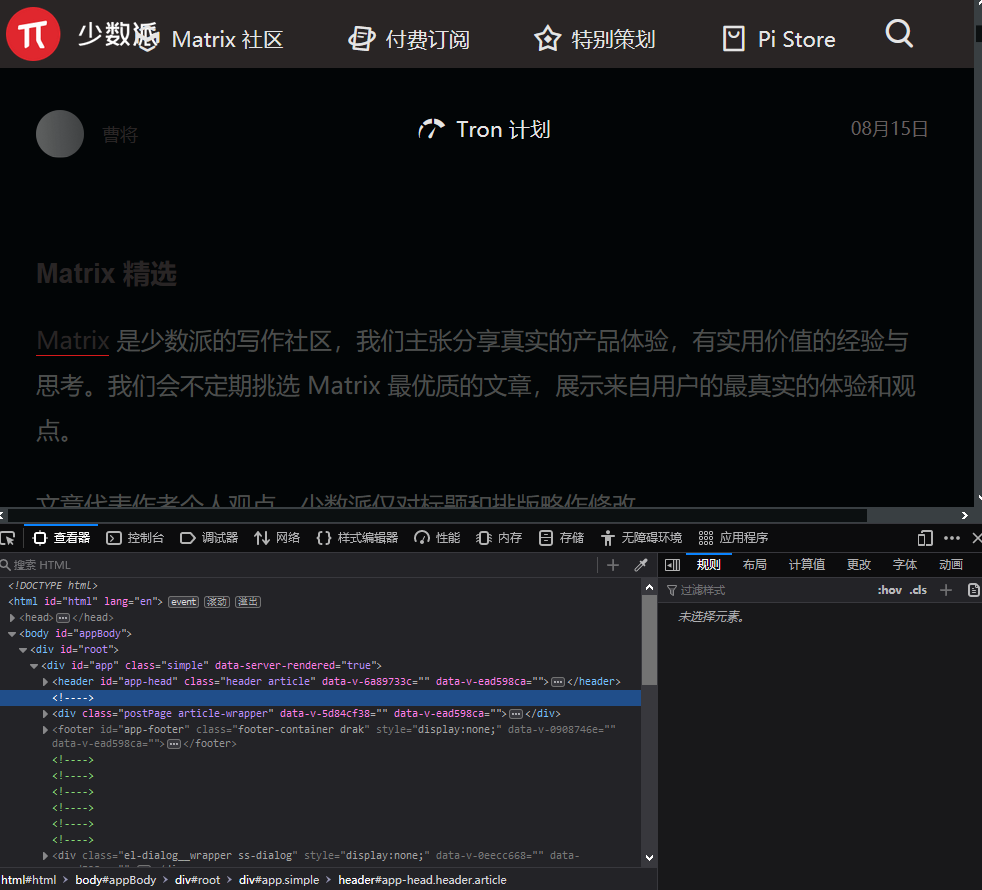This screenshot has height=890, width=982.
Task: Click the event badge on html element
Action: click(183, 602)
